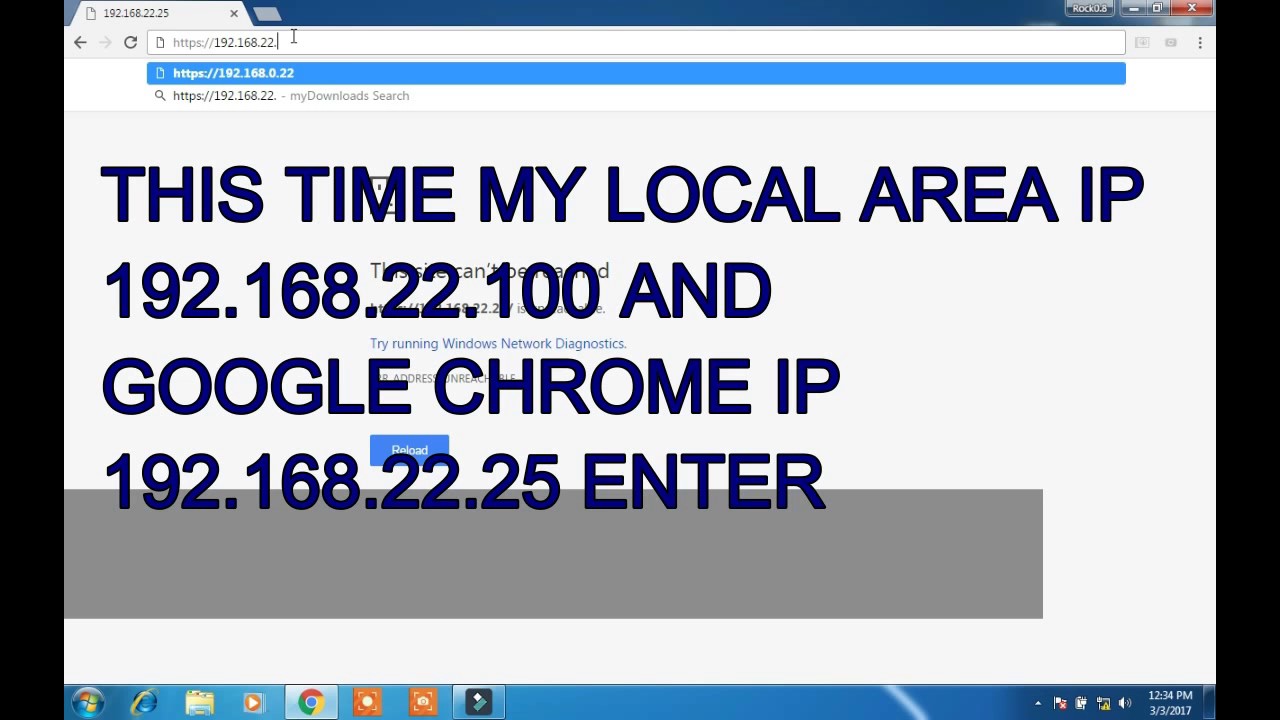The height and width of the screenshot is (720, 1280).
Task: Open Windows Media Player from the taskbar
Action: coord(253,703)
